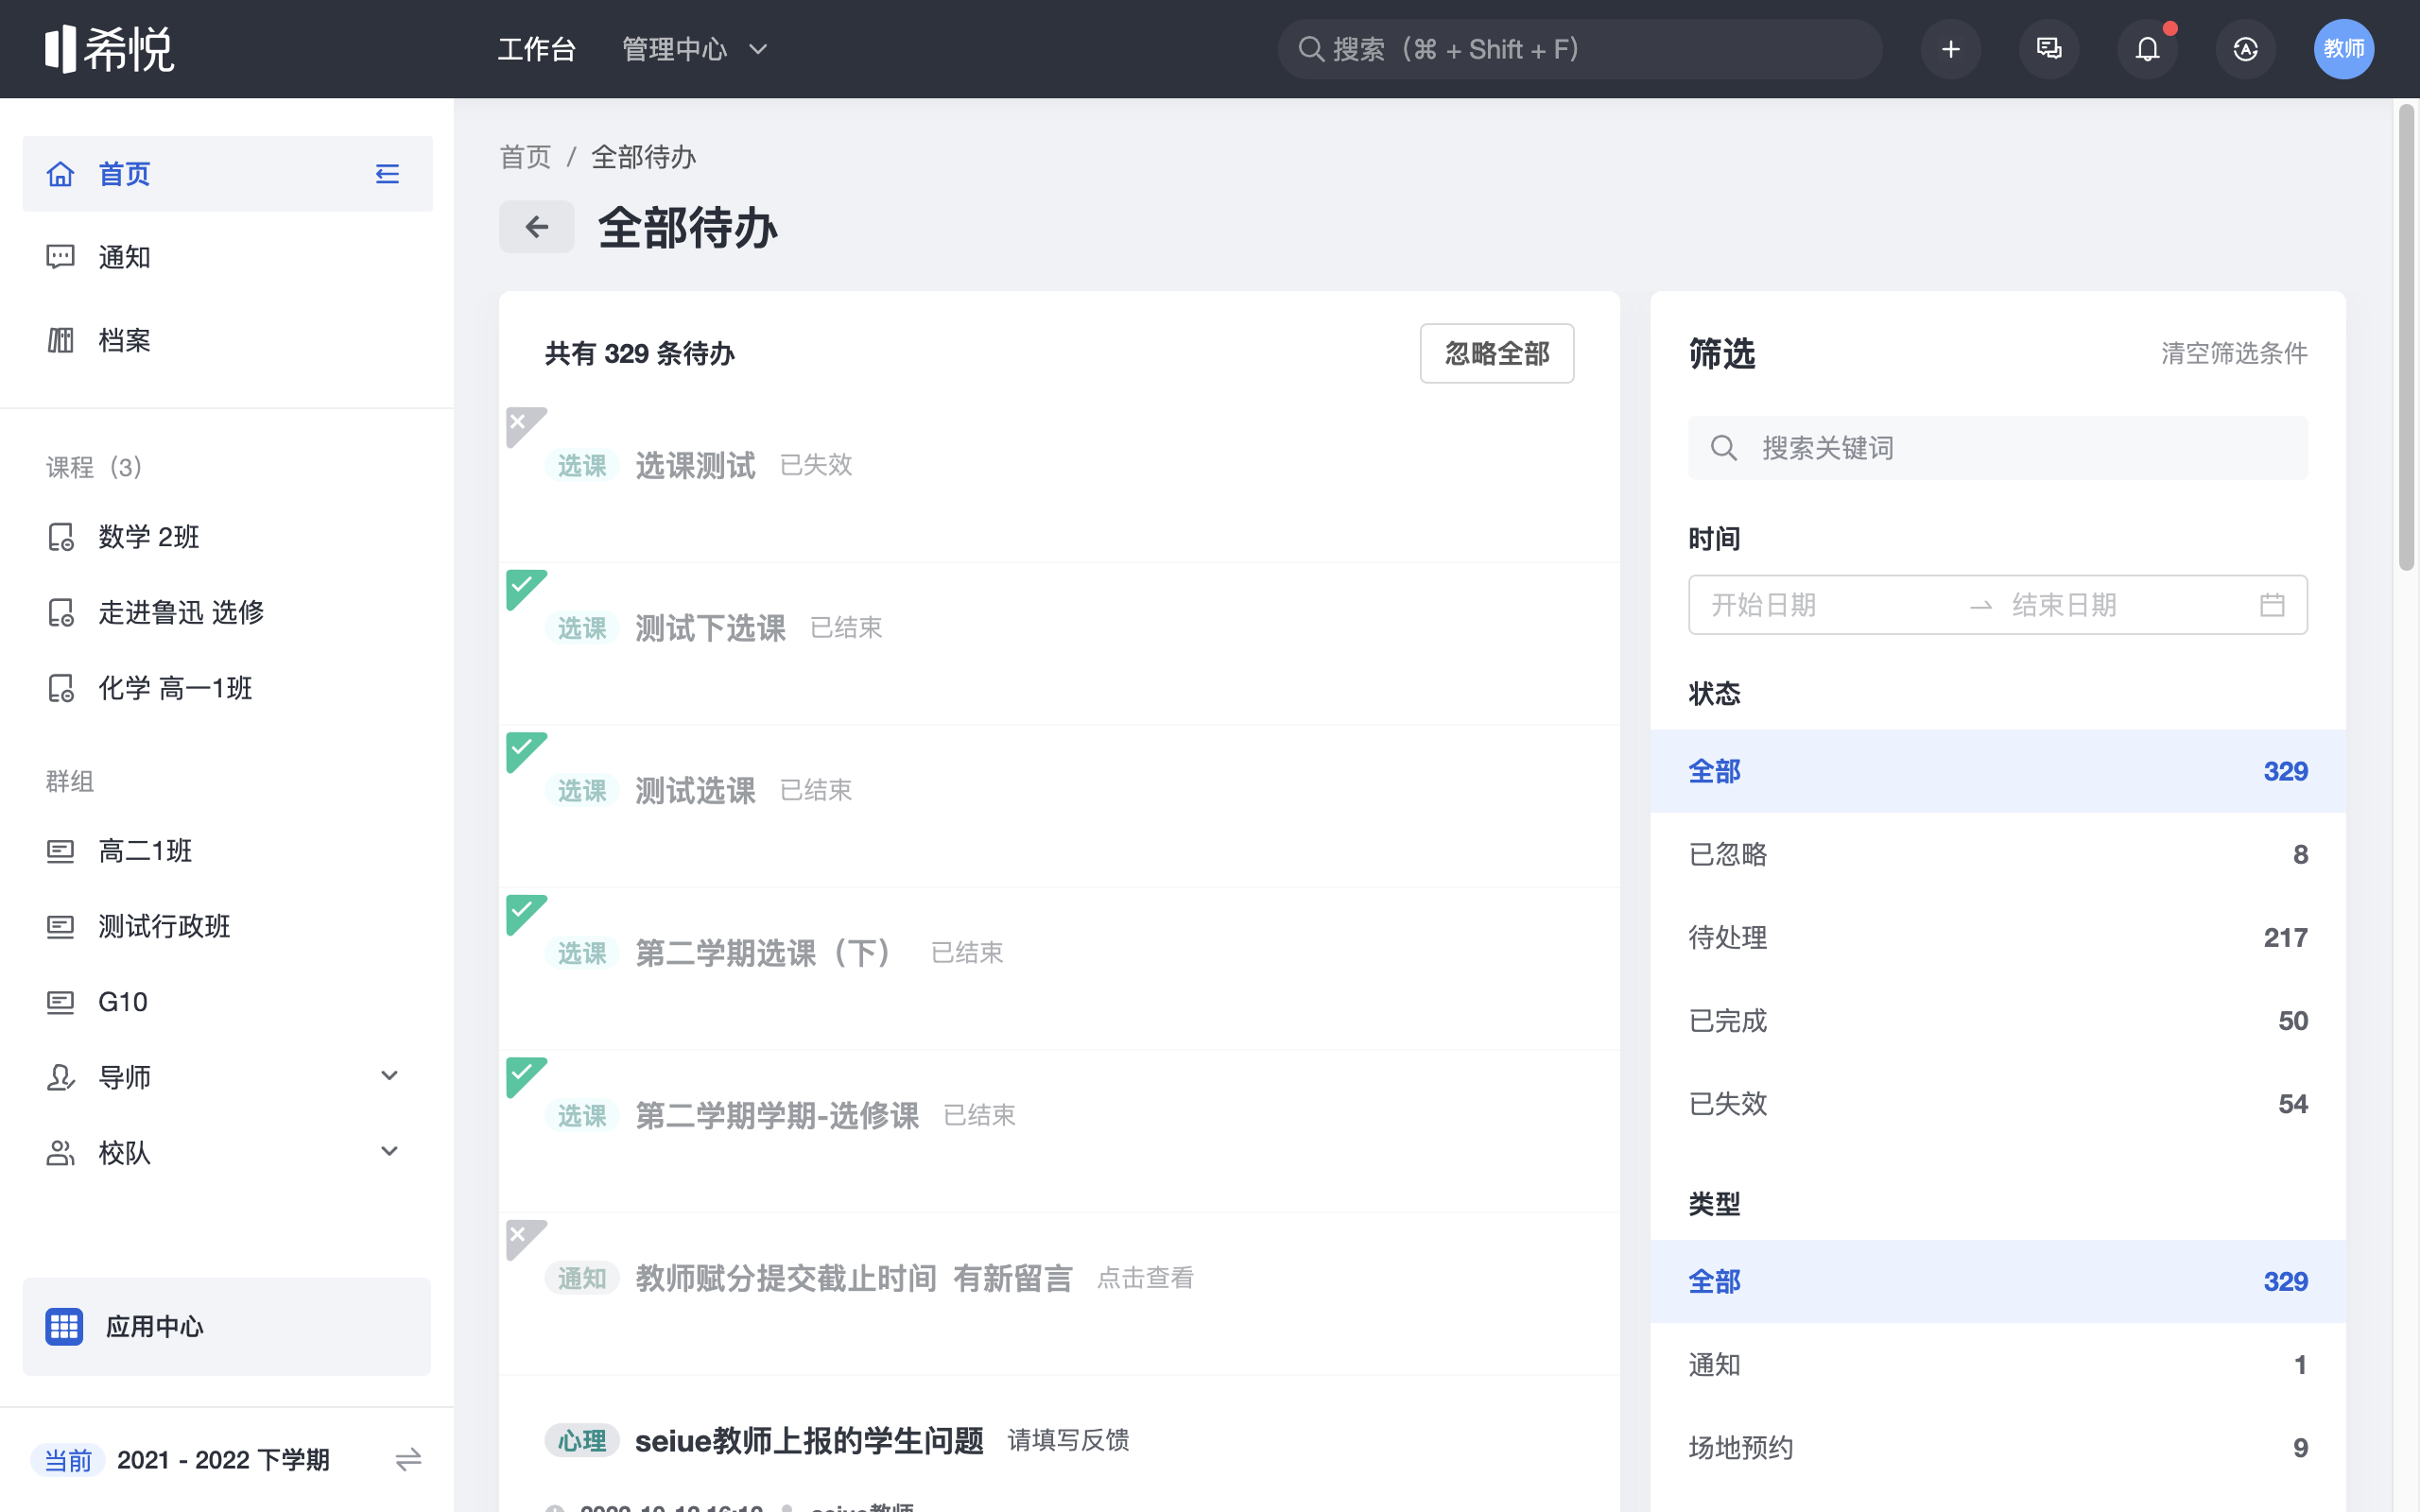Click the 教师 user avatar
Image resolution: width=2420 pixels, height=1512 pixels.
click(x=2343, y=49)
